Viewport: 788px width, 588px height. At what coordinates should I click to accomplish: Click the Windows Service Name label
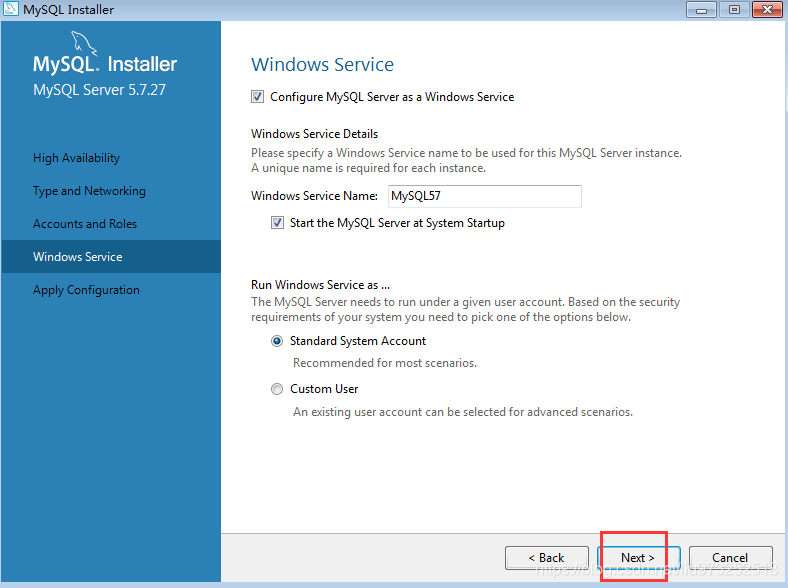click(315, 196)
